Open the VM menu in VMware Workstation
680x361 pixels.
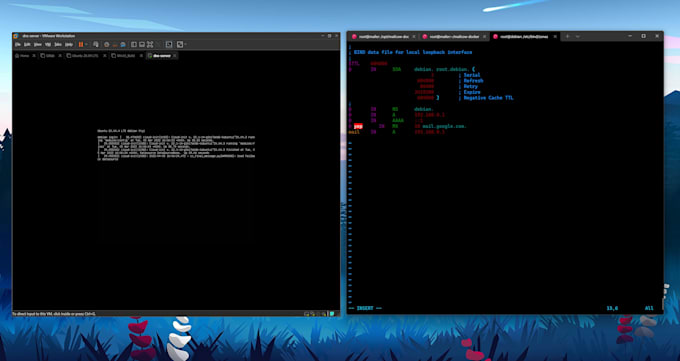48,44
